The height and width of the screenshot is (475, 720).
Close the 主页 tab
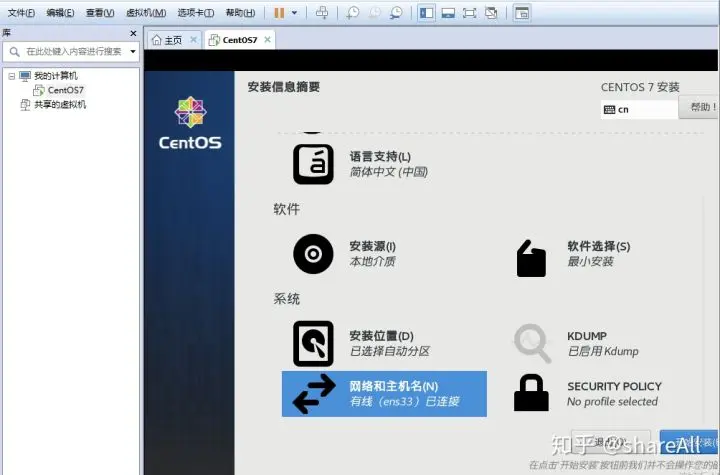[x=193, y=40]
